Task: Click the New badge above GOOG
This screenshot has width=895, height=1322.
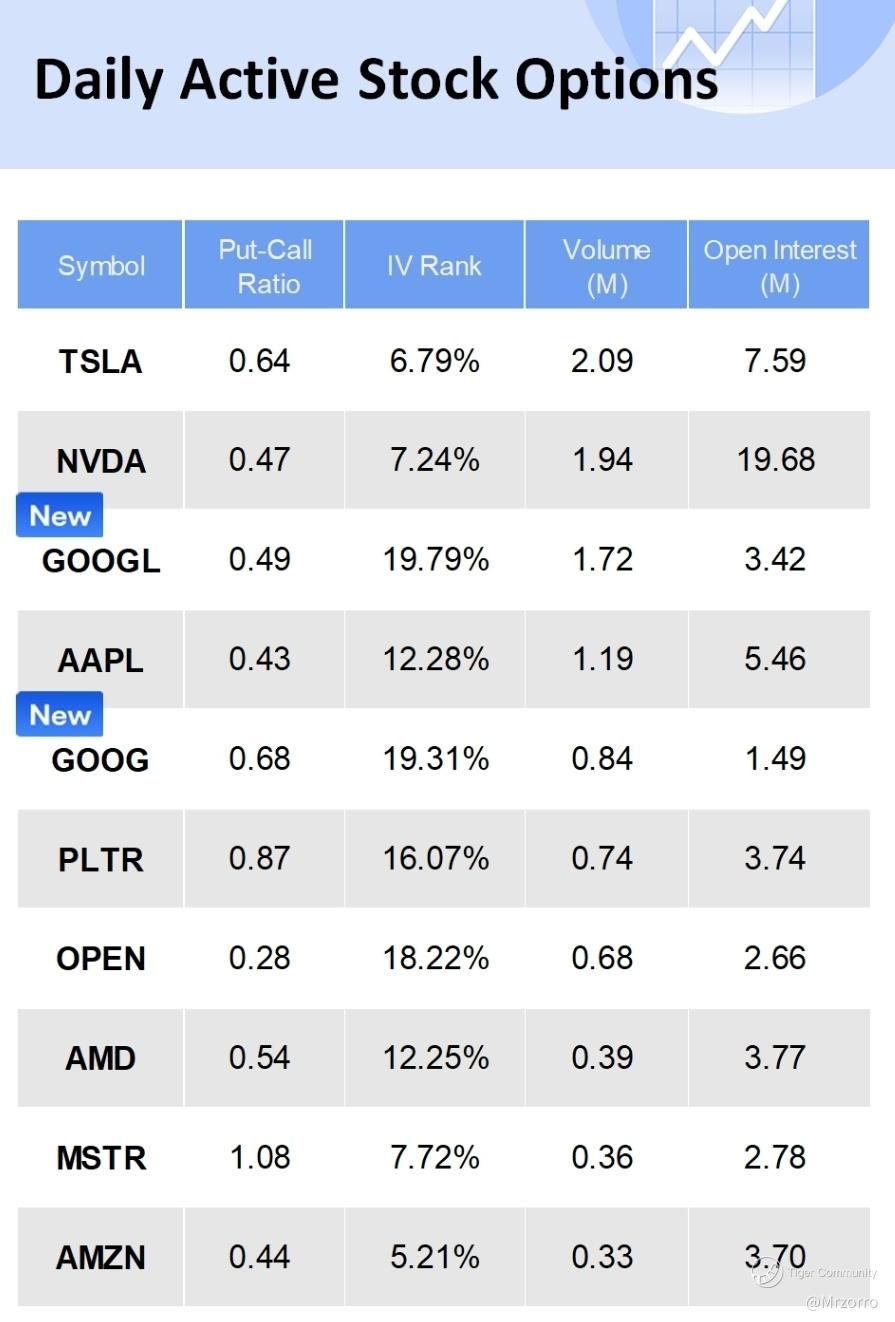Action: click(60, 715)
